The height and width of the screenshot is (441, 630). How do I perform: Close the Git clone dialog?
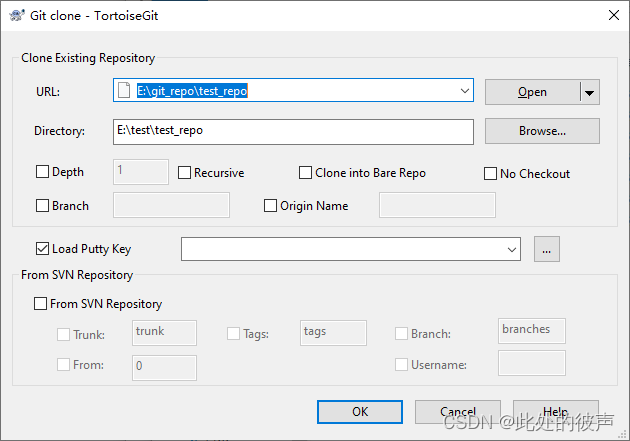pos(611,17)
